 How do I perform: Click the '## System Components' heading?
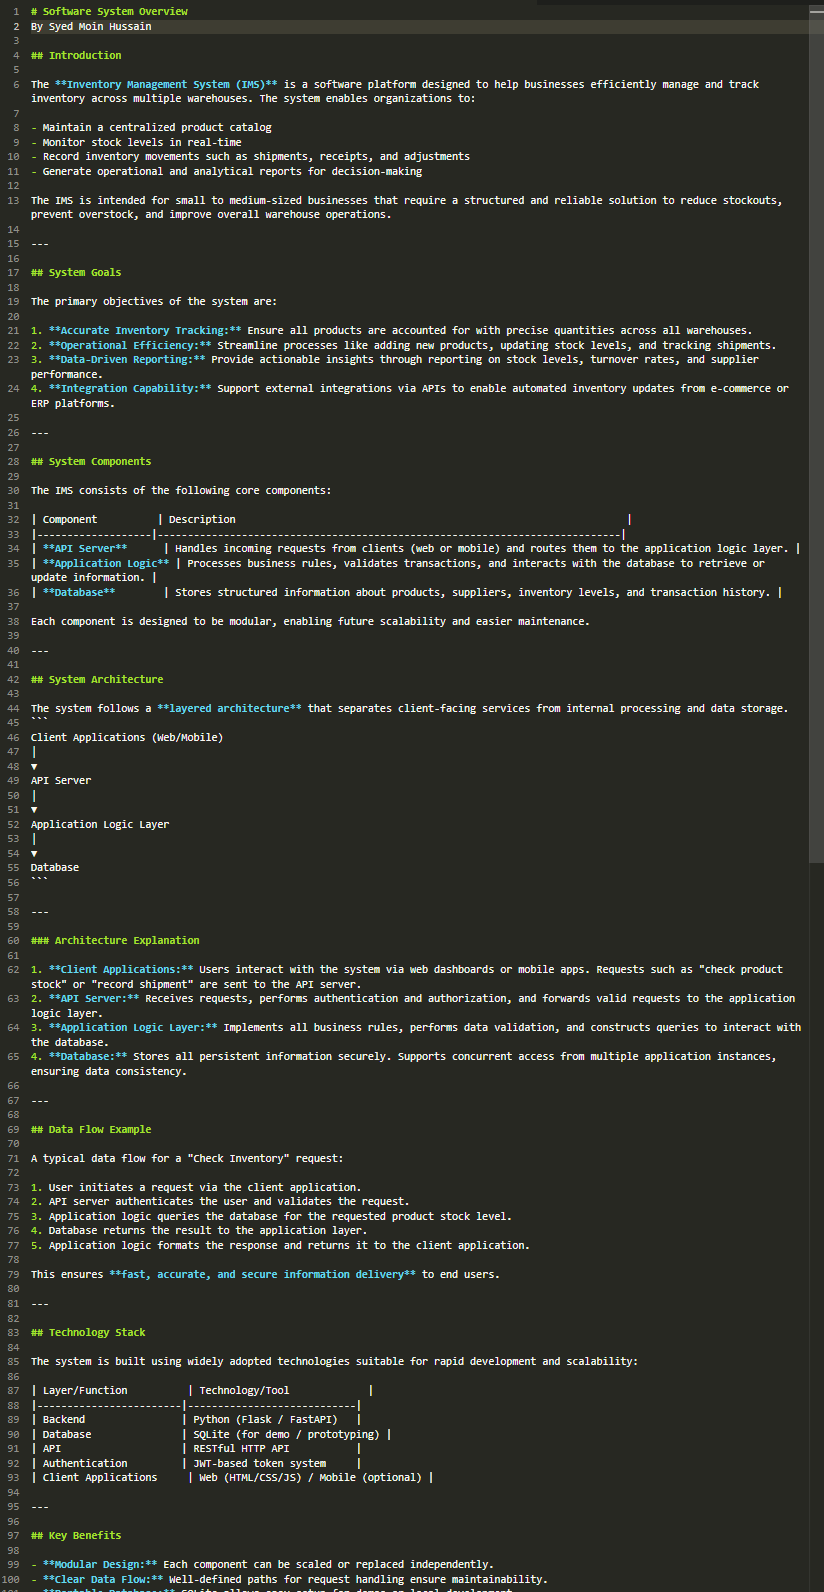[91, 461]
